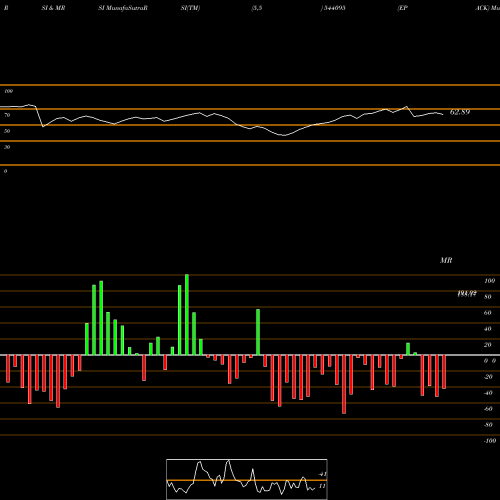Viewport: 500px width, 500px height.
Task: Click the -60 label on MR axis
Action: point(488,409)
